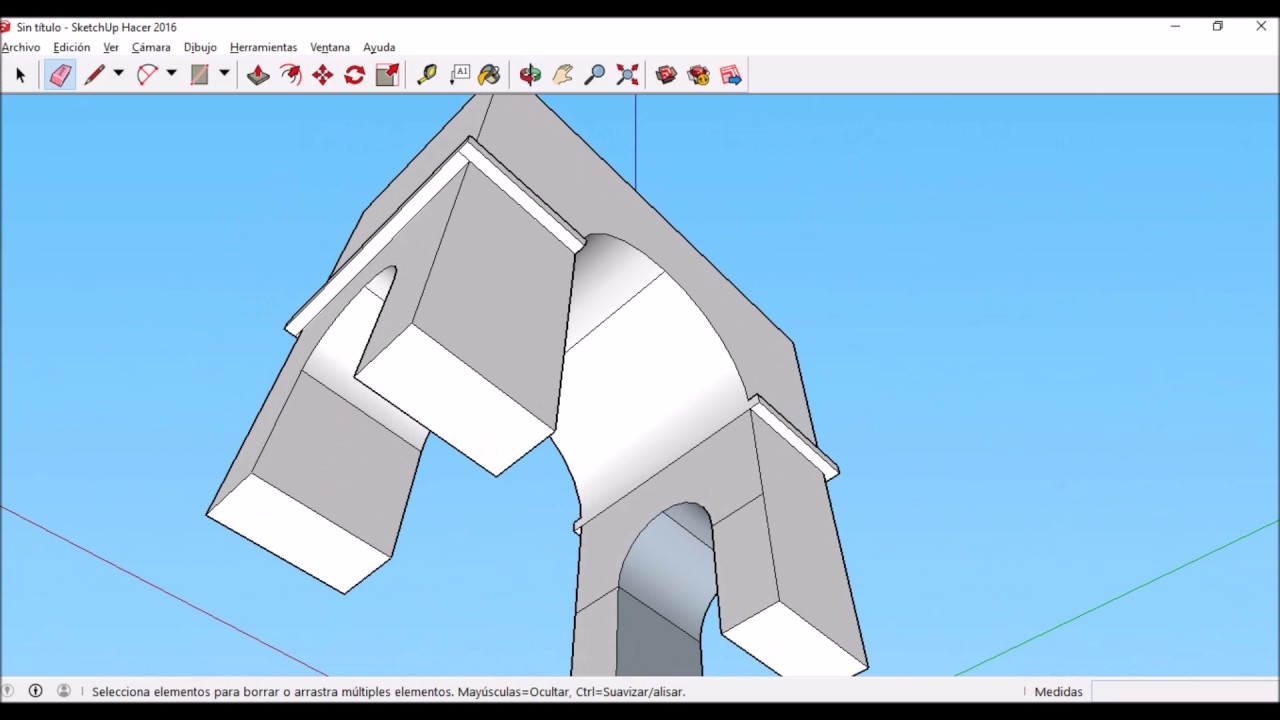Click the Zoom Extents tool
This screenshot has height=720, width=1280.
tap(627, 75)
